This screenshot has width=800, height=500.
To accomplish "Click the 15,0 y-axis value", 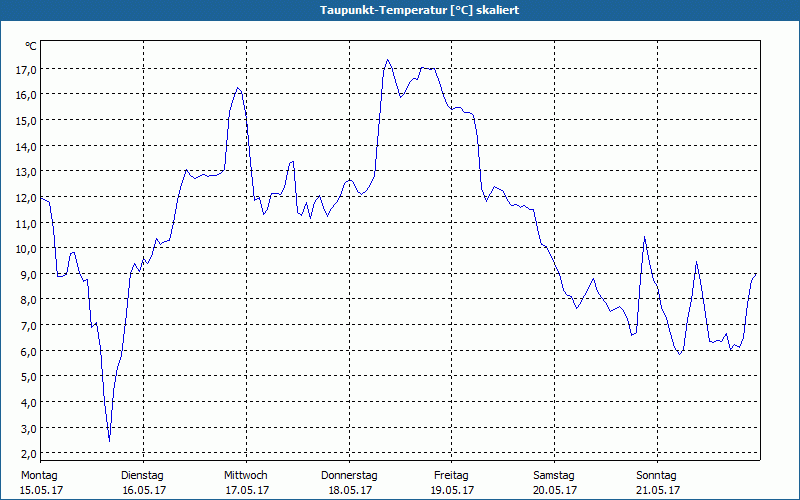I will coord(26,121).
